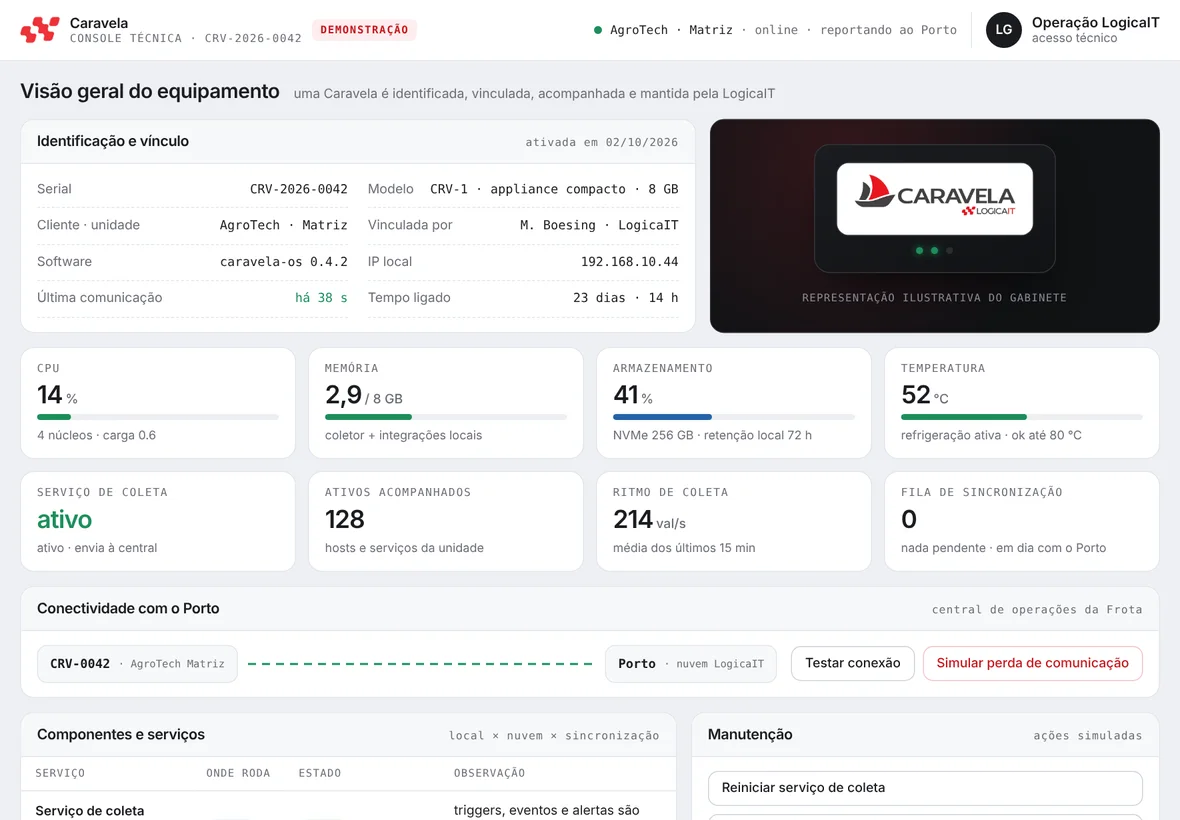Click the 'Conectividade com o Porto' heading
Image resolution: width=1180 pixels, height=820 pixels.
pyautogui.click(x=128, y=609)
